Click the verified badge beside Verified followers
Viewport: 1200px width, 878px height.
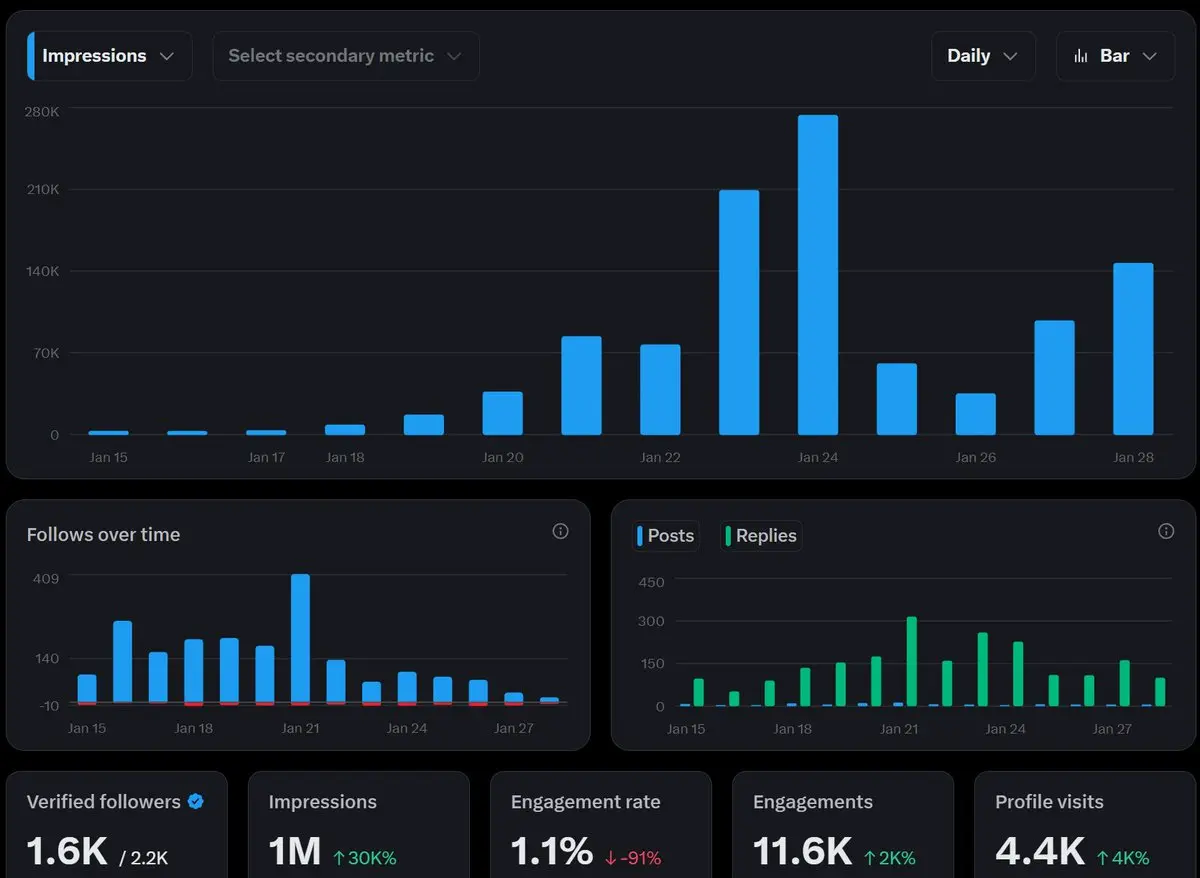point(196,801)
